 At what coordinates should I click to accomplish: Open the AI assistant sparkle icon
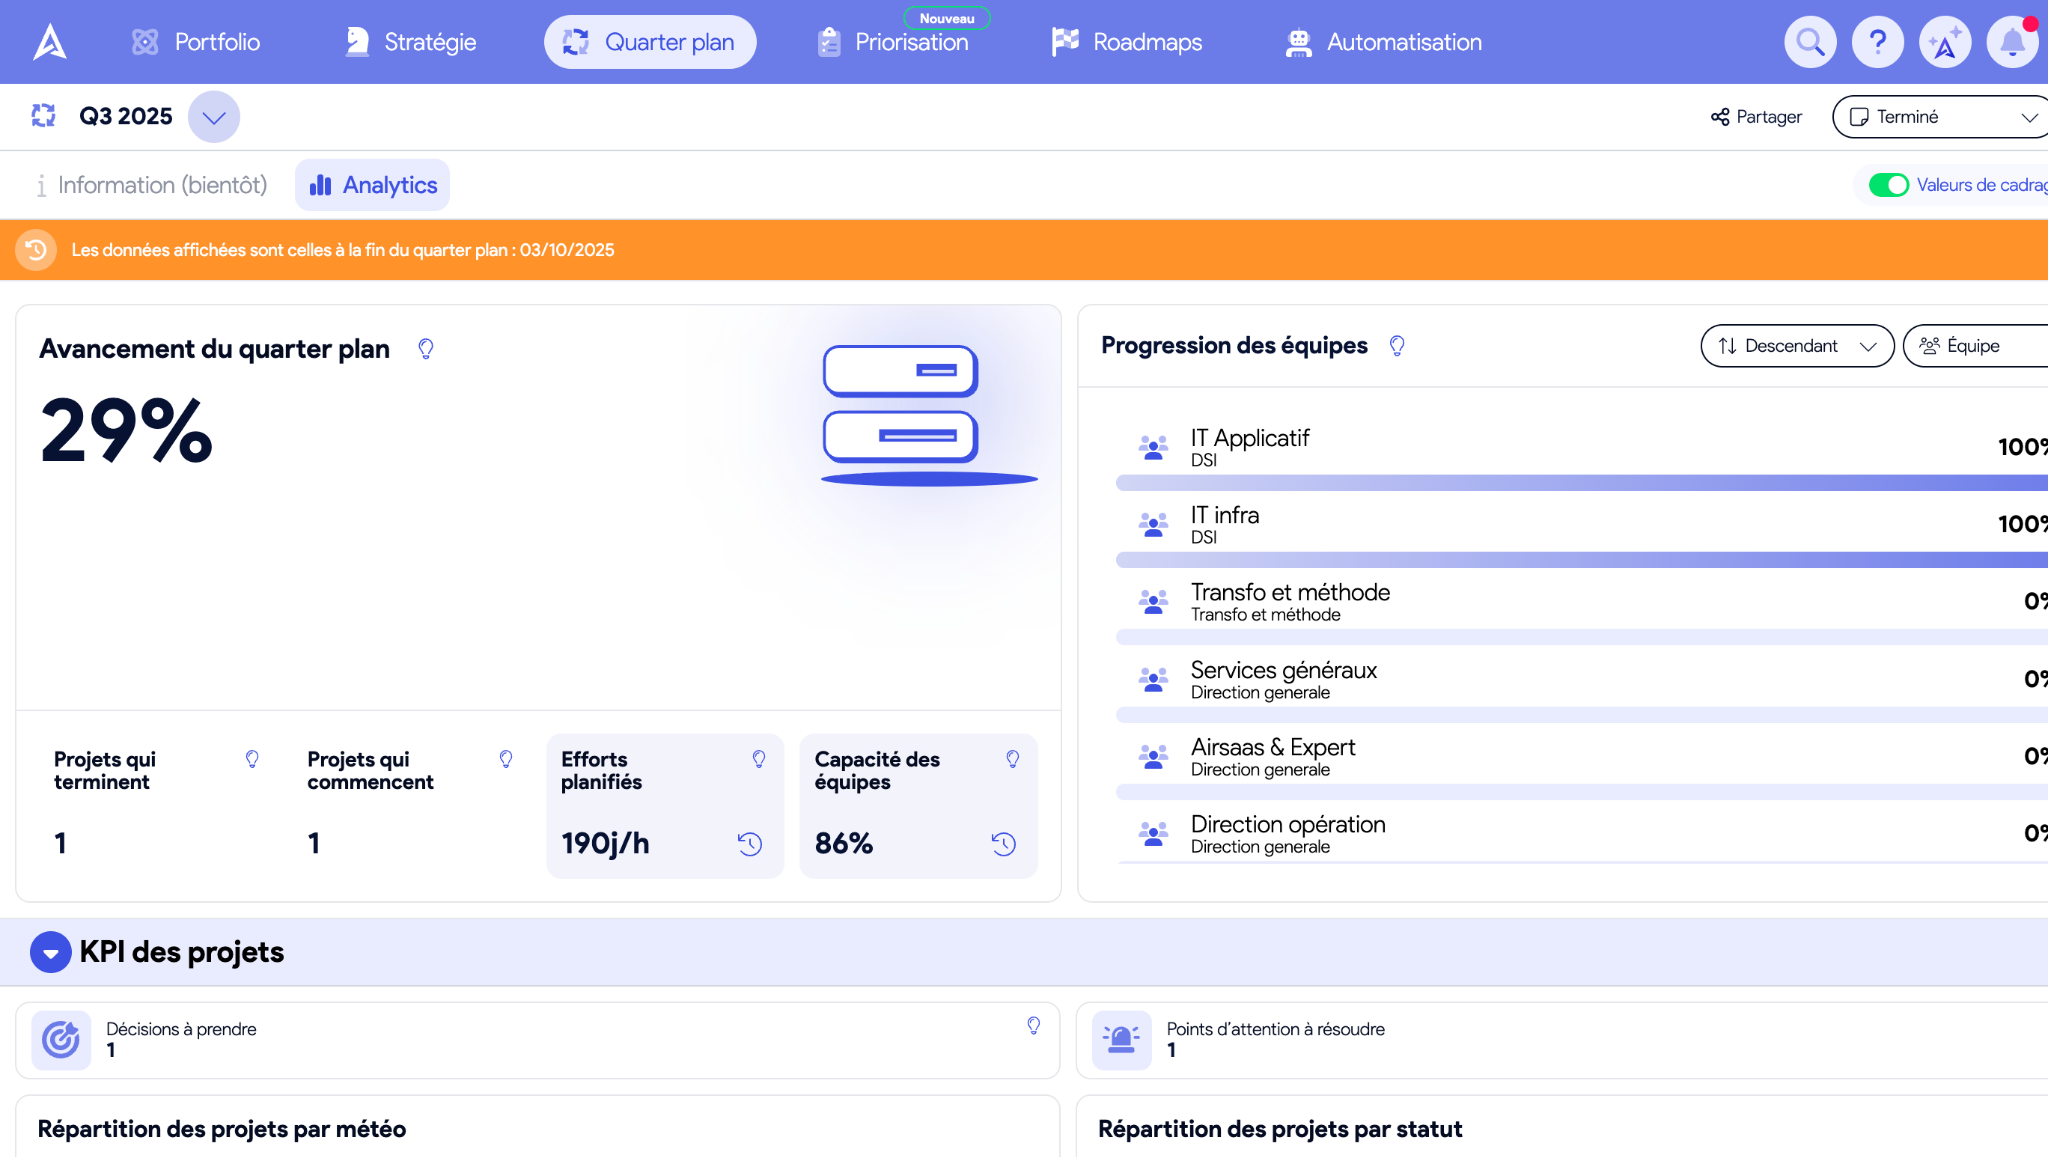pyautogui.click(x=1944, y=42)
